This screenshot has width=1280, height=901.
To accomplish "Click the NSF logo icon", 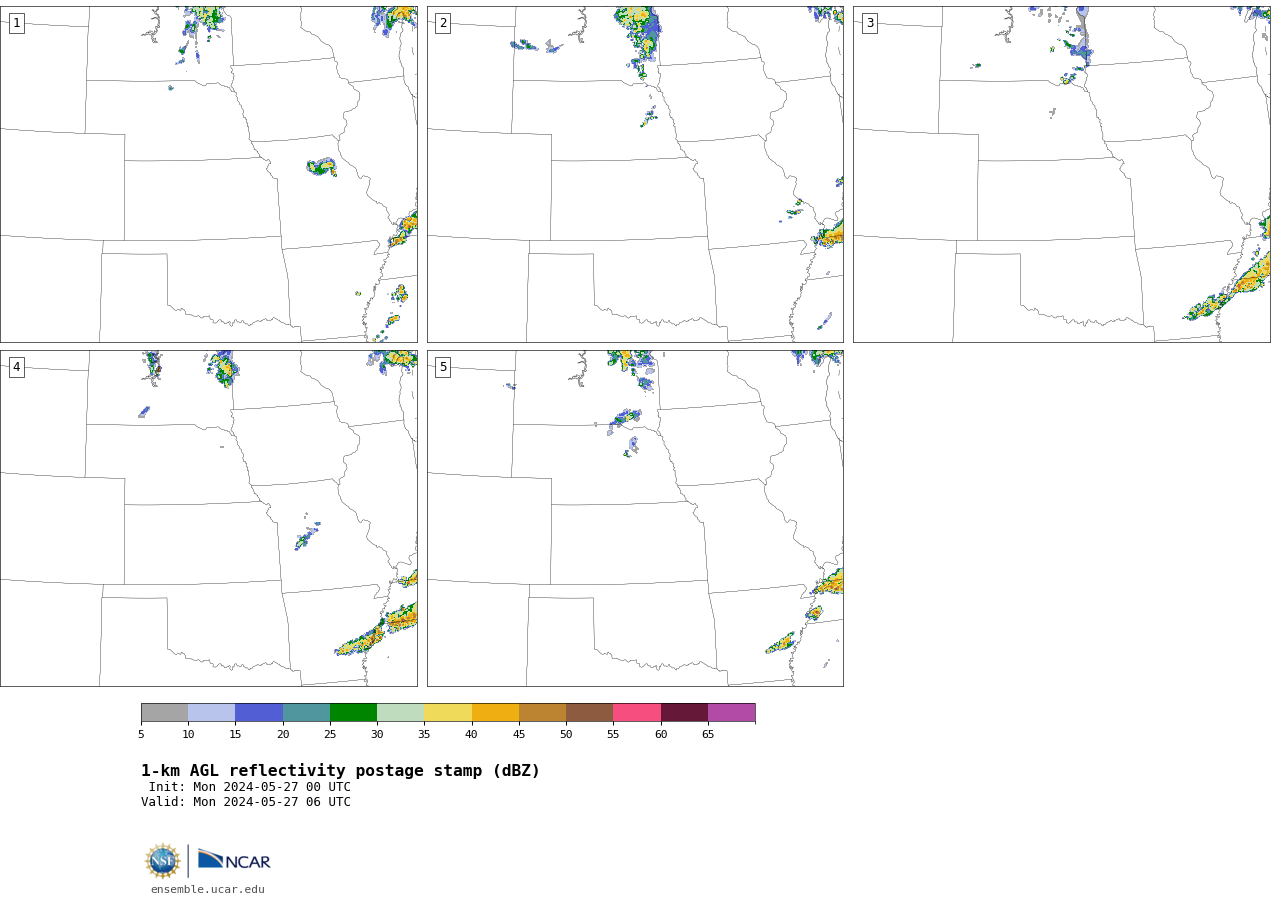I will (163, 861).
